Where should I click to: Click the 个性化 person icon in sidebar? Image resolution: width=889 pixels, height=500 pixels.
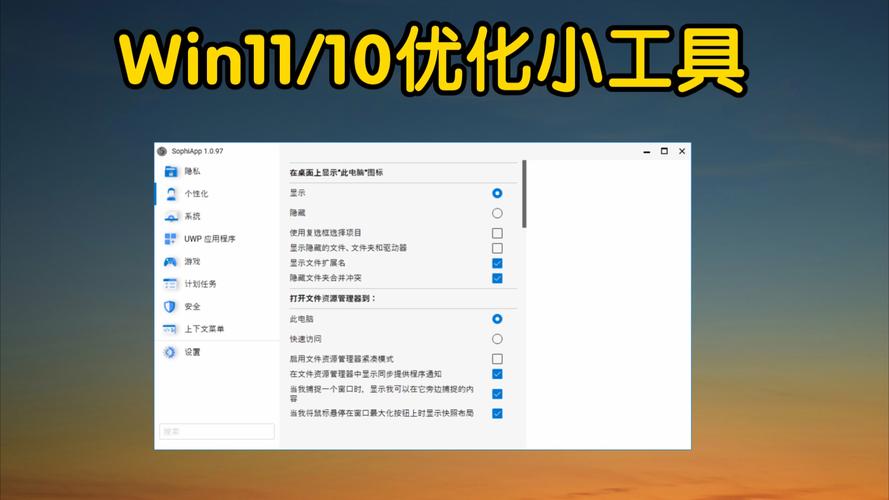pos(171,194)
